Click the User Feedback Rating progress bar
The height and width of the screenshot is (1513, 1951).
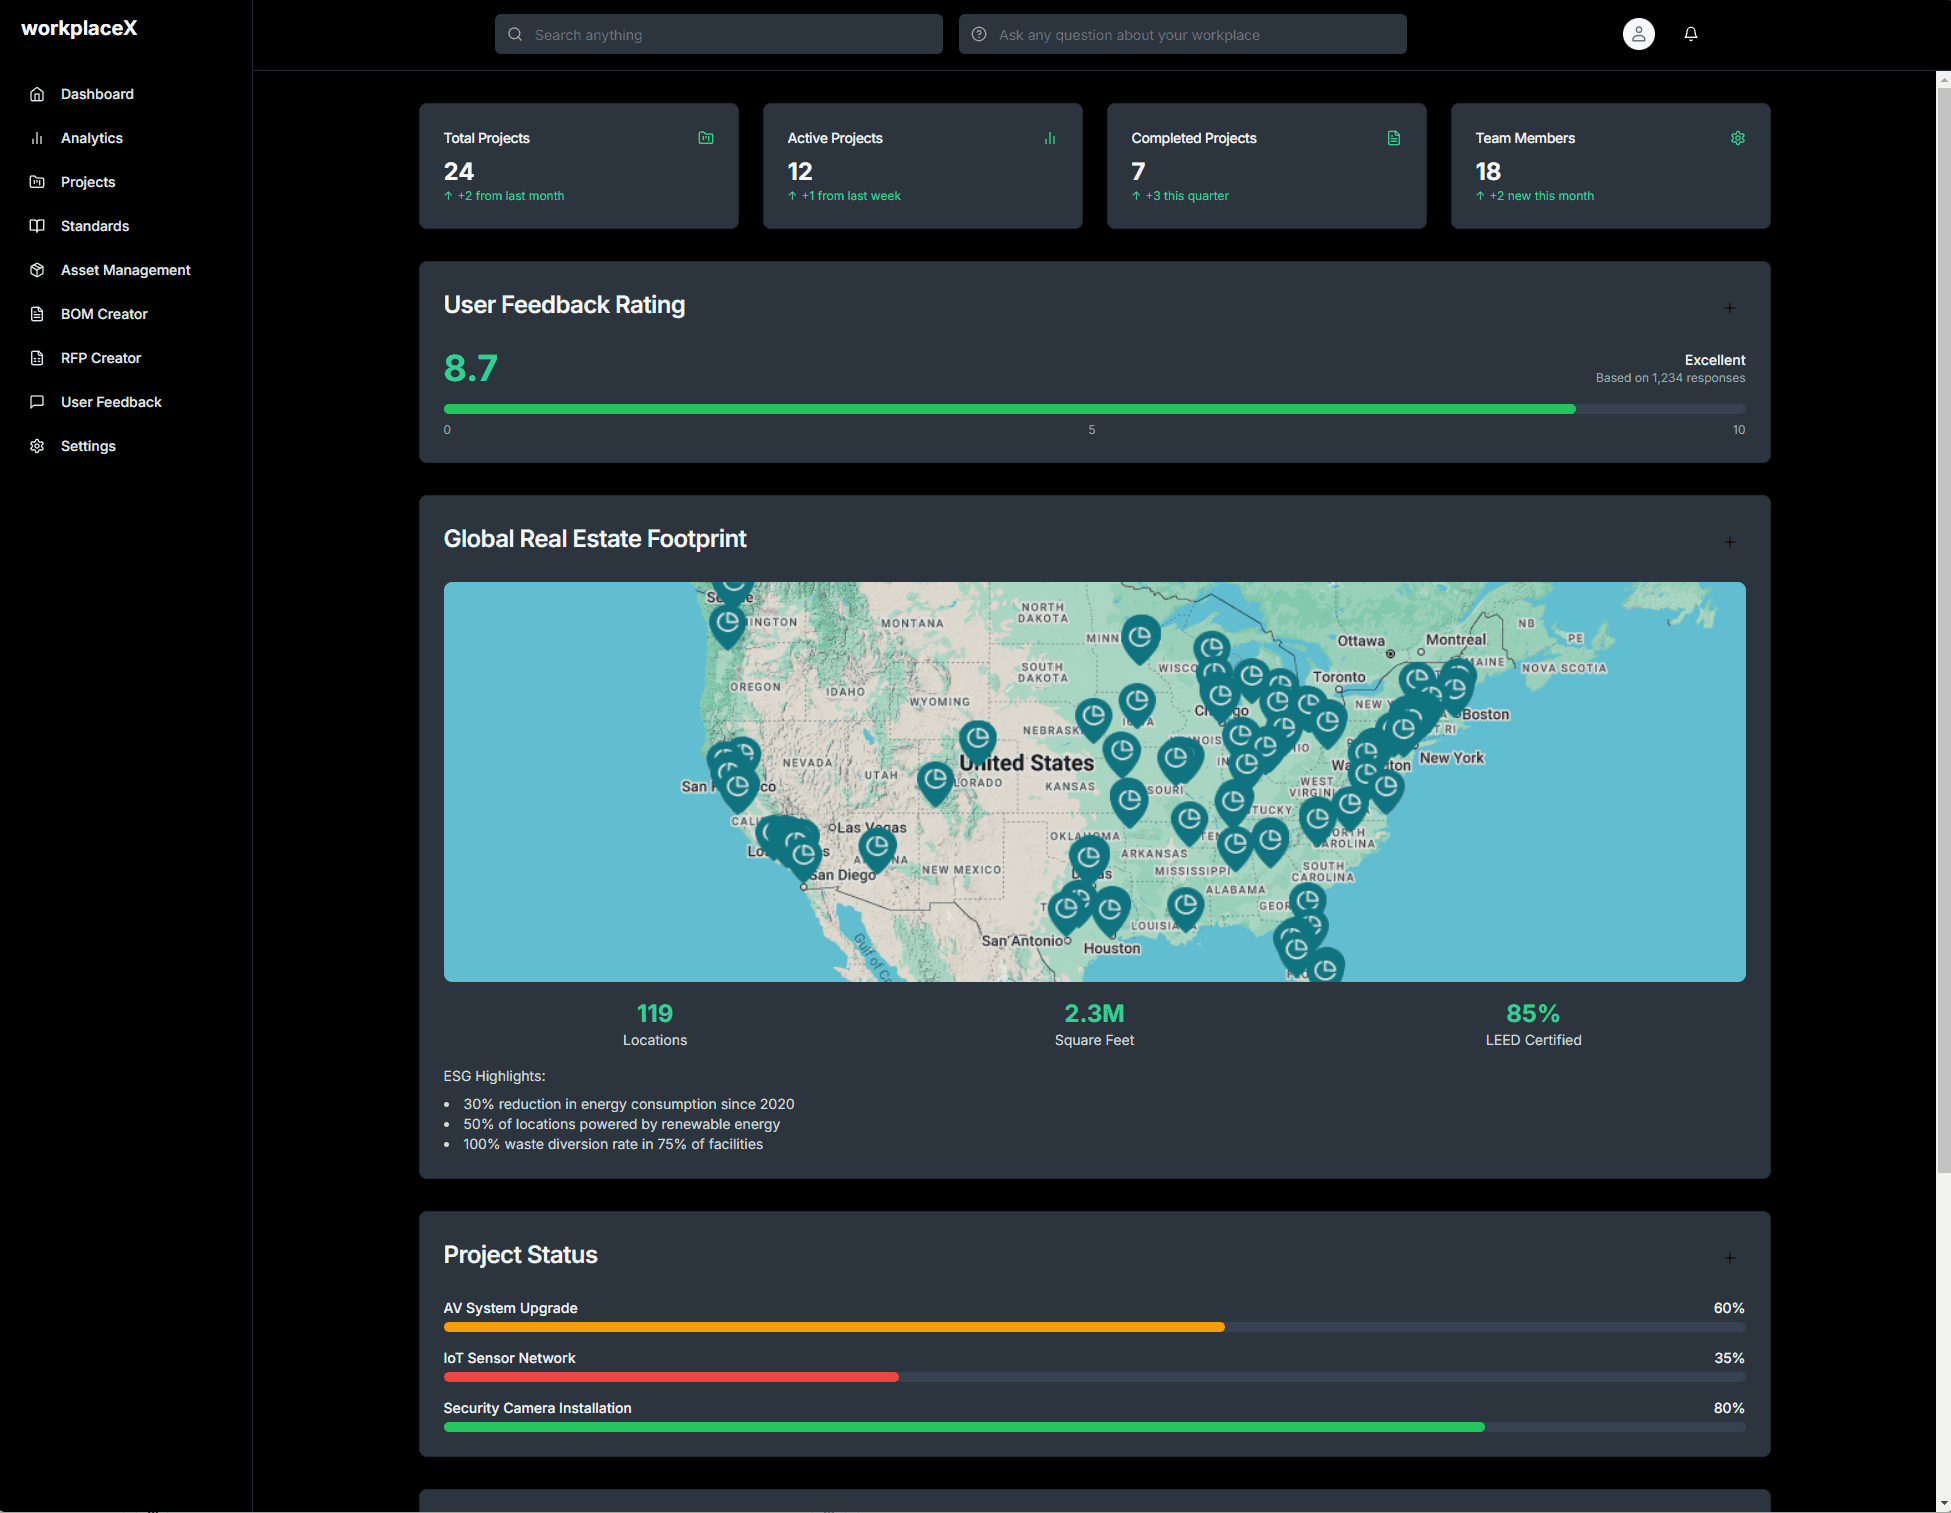coord(1094,409)
